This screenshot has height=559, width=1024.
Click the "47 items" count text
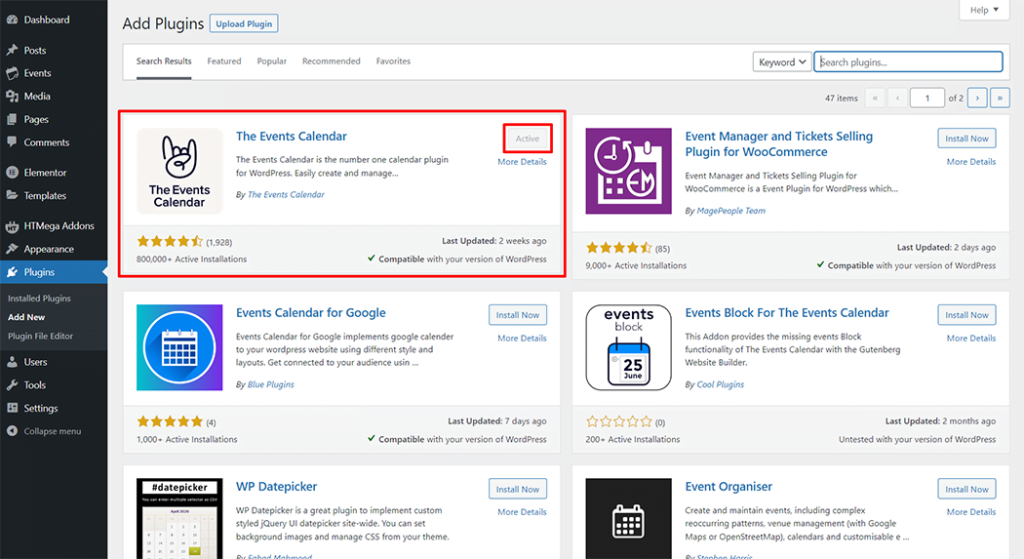(841, 98)
